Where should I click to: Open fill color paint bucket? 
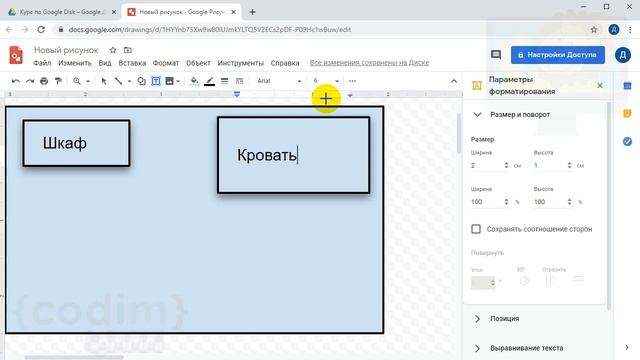[x=194, y=81]
